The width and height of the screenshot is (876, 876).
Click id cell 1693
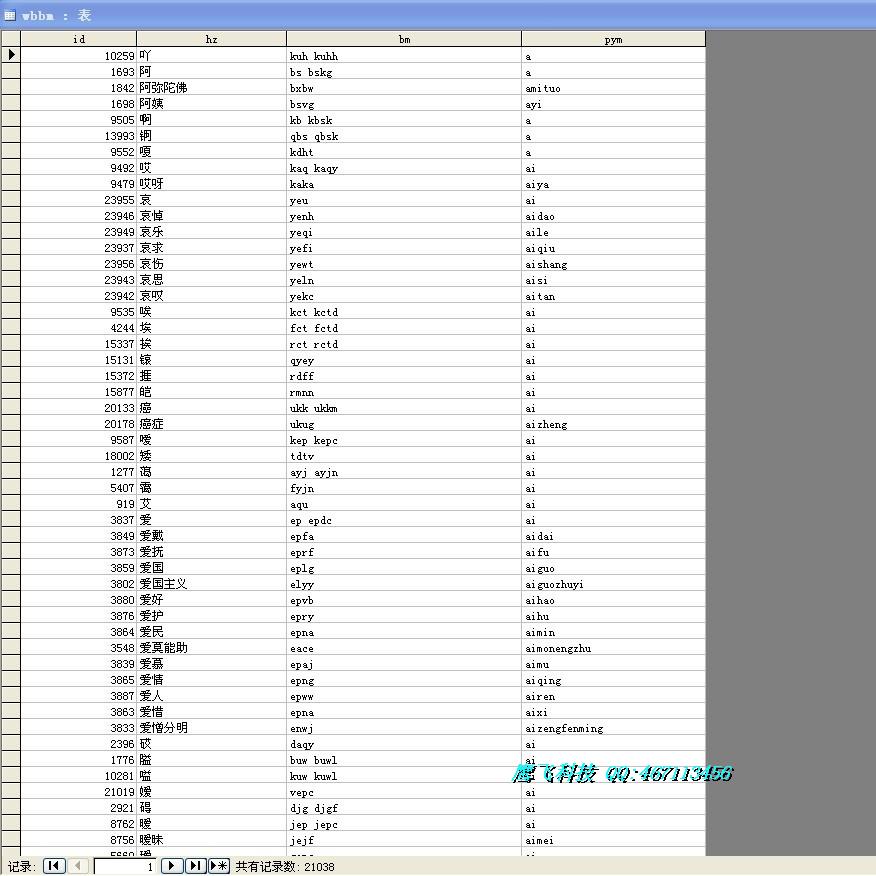pos(79,72)
